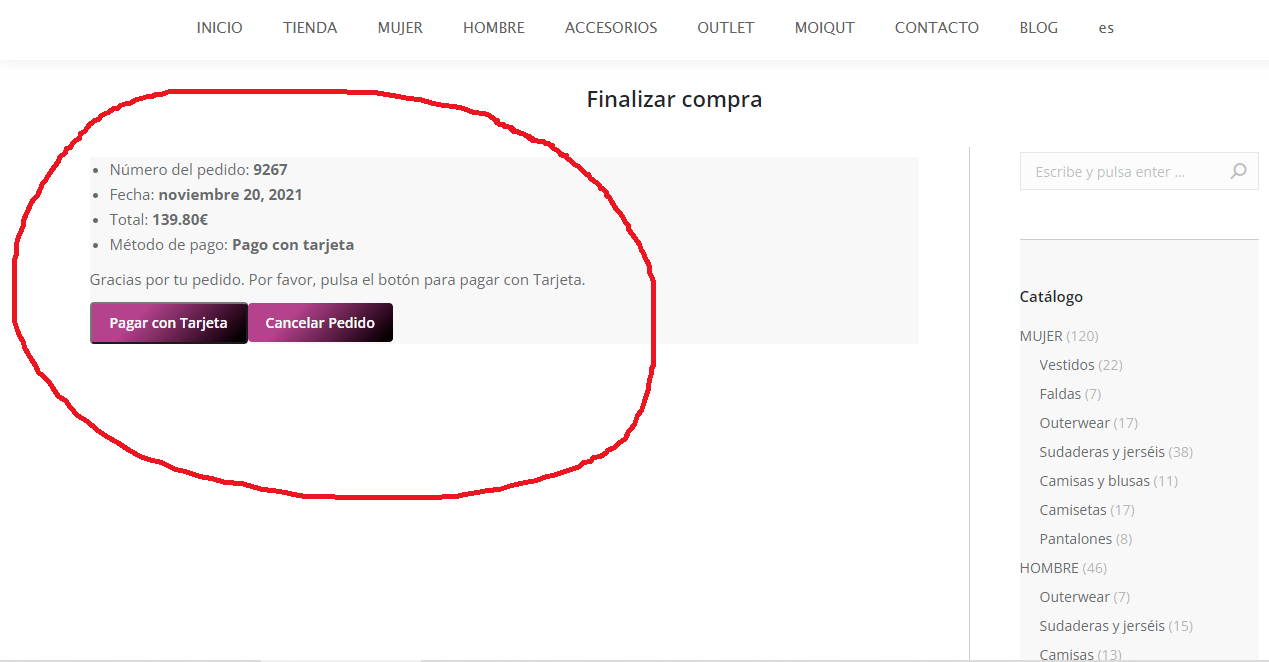
Task: Open the MOIQUT menu item
Action: (x=825, y=28)
